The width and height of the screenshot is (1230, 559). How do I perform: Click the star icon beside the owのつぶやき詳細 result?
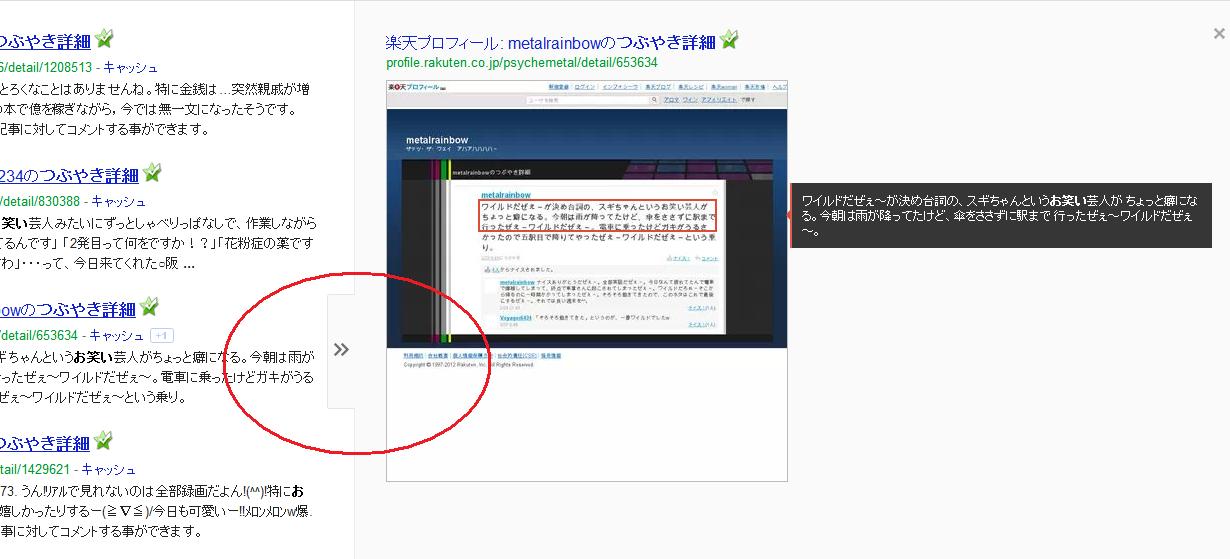click(x=149, y=307)
